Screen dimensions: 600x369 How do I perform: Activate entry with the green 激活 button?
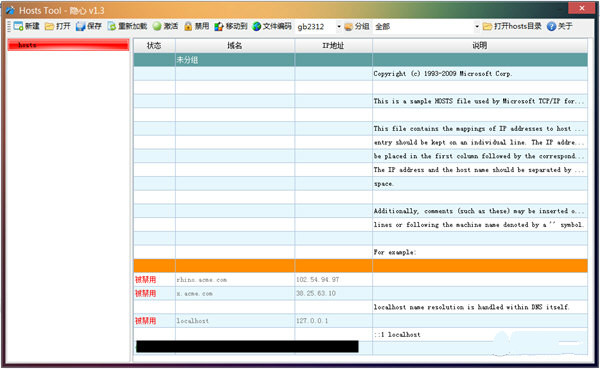pos(165,26)
